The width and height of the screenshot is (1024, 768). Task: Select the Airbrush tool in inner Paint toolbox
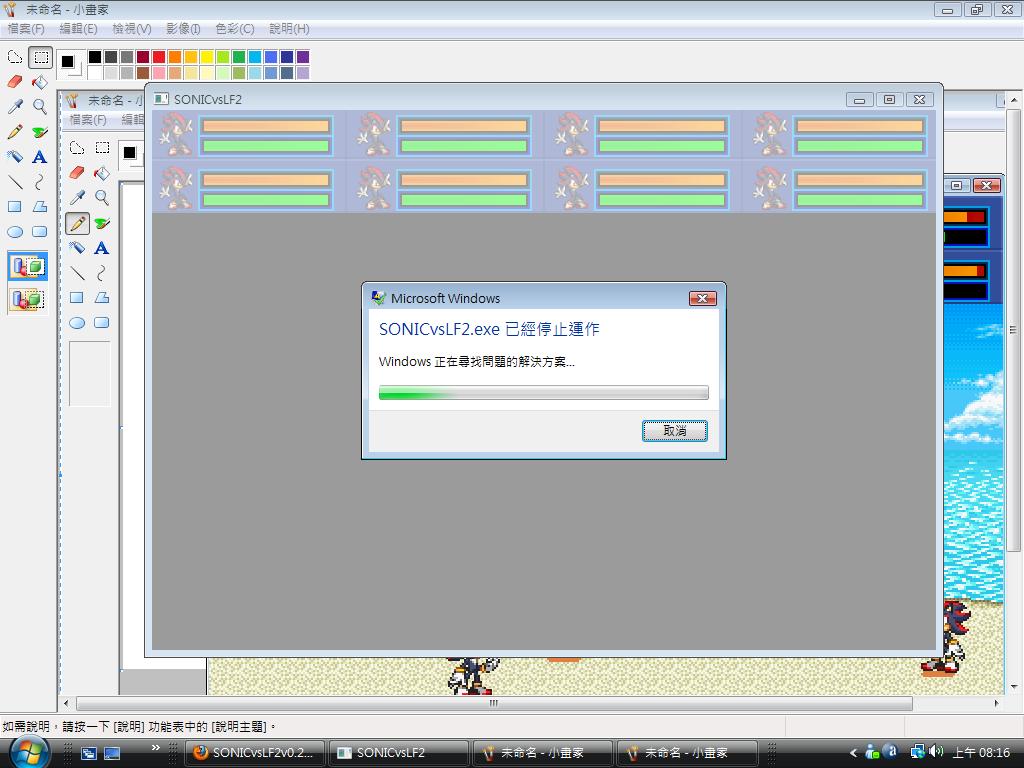[x=77, y=248]
